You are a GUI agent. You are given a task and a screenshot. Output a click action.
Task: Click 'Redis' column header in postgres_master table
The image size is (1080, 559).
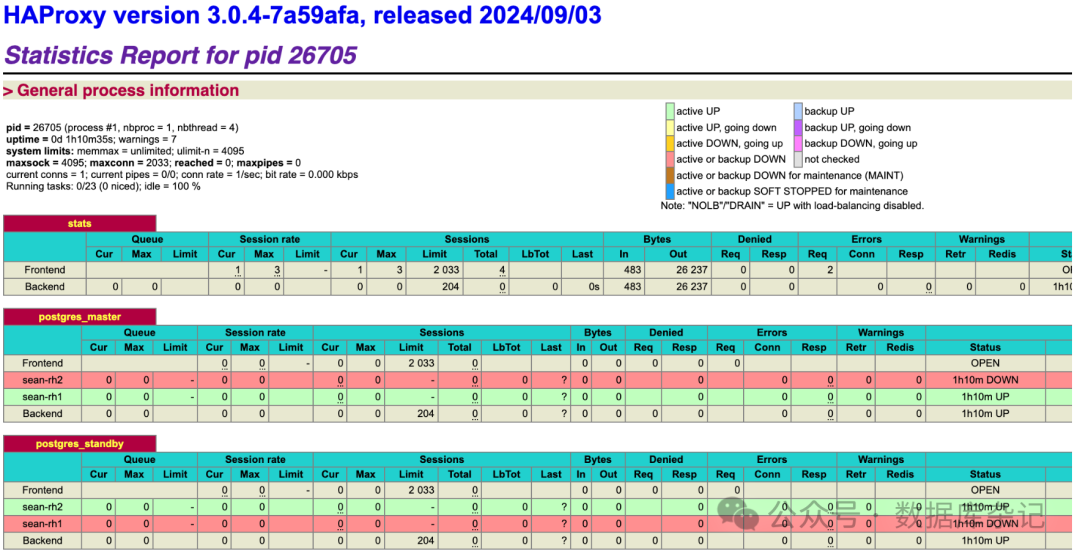coord(900,348)
